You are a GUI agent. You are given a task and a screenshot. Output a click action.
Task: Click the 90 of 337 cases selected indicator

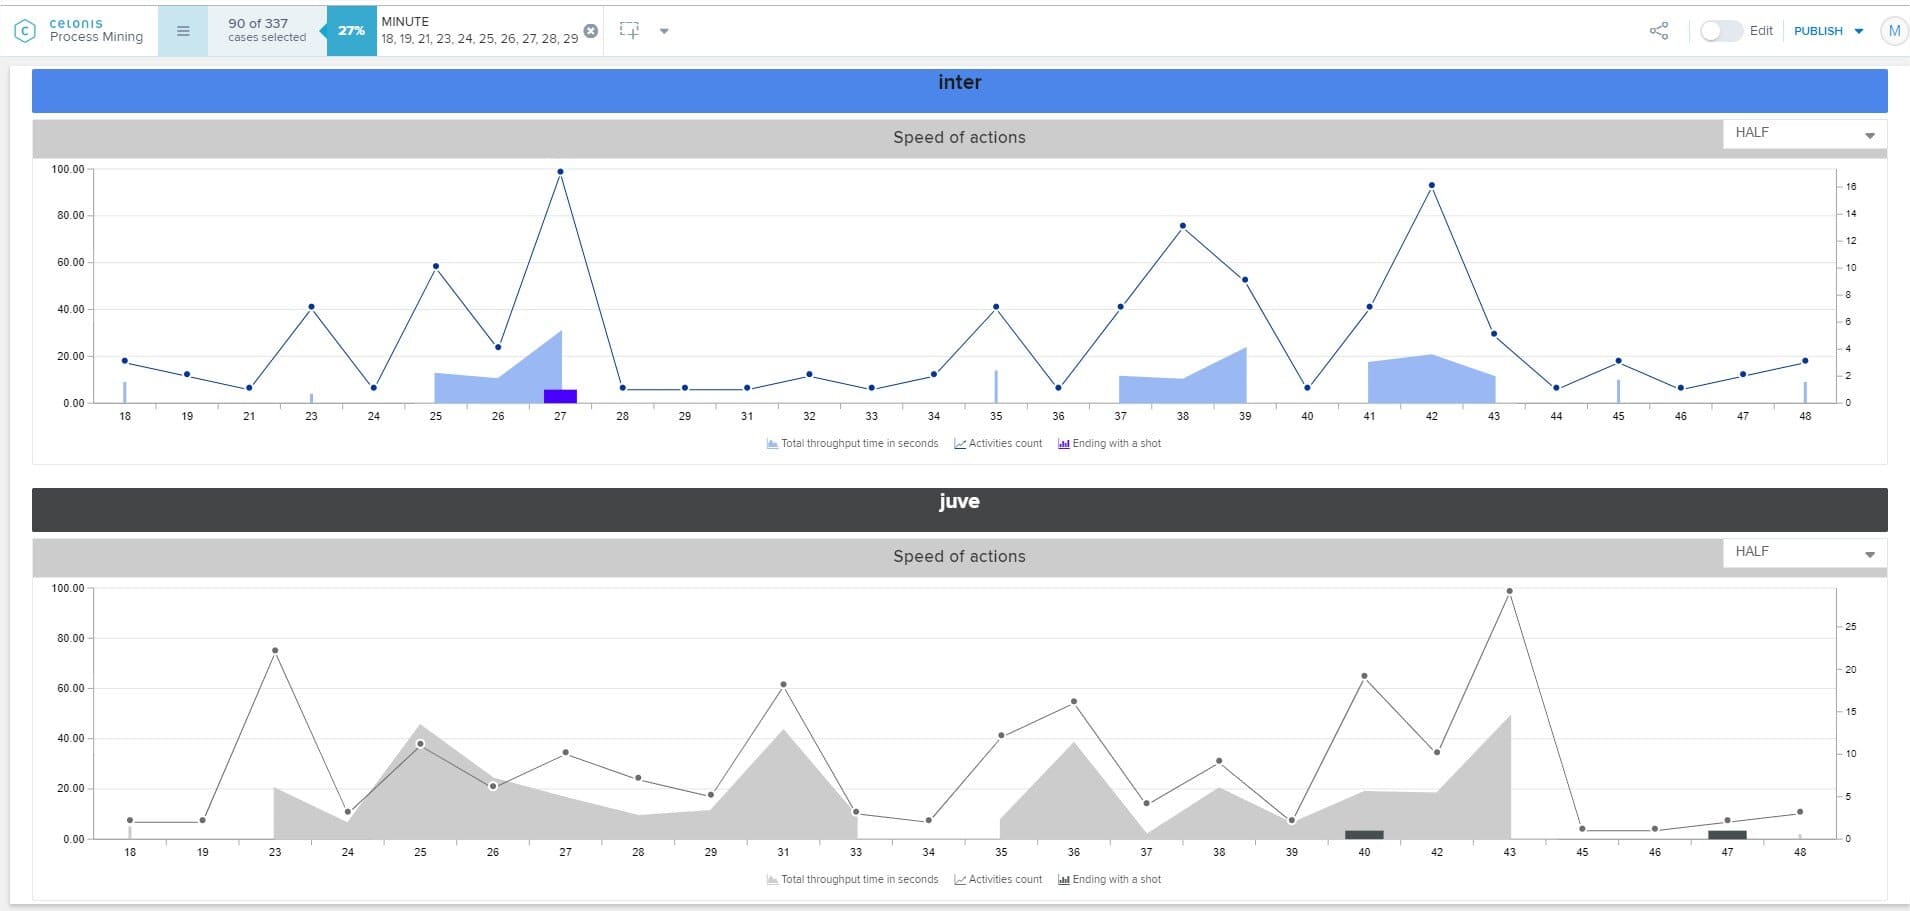tap(266, 31)
